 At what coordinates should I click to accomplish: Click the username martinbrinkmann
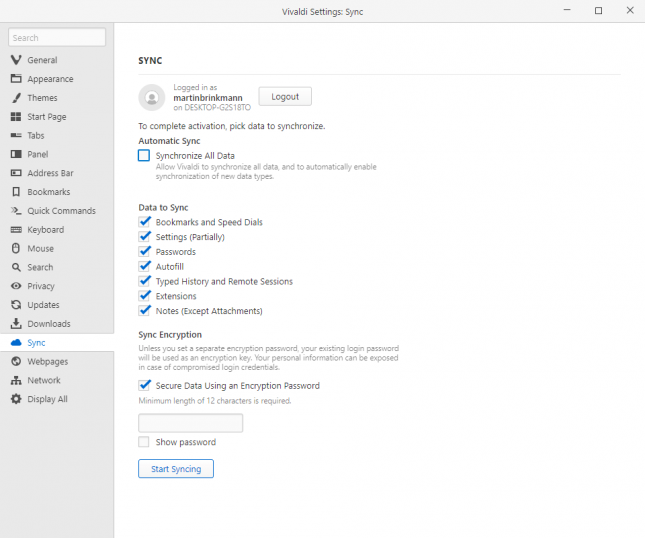click(208, 98)
